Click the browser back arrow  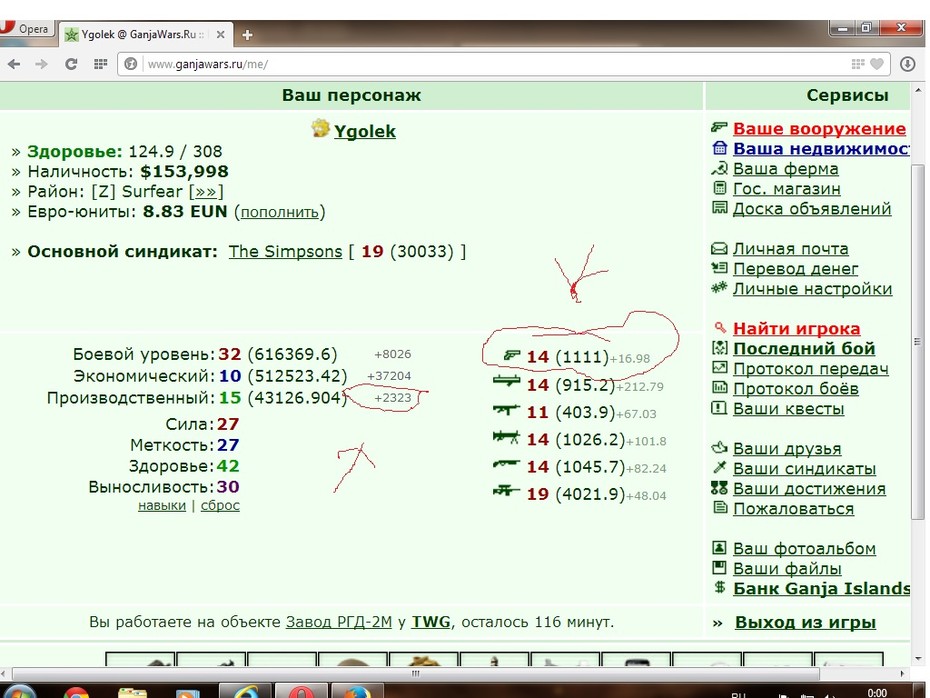pos(14,64)
